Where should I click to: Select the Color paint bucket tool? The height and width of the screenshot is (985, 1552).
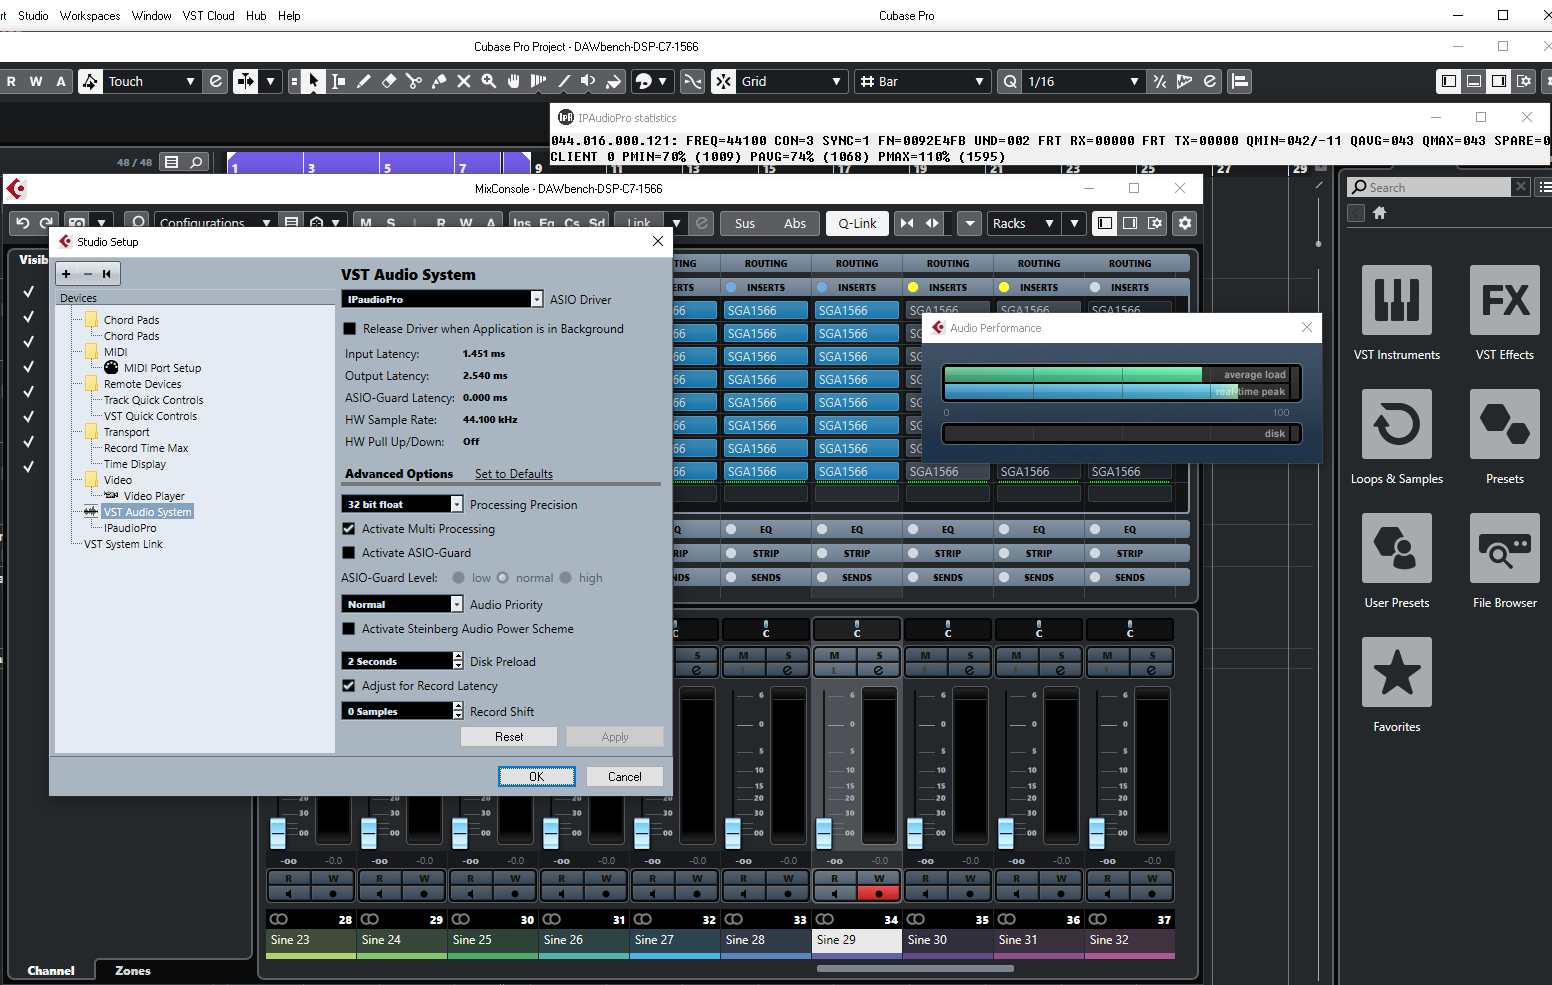(x=614, y=81)
